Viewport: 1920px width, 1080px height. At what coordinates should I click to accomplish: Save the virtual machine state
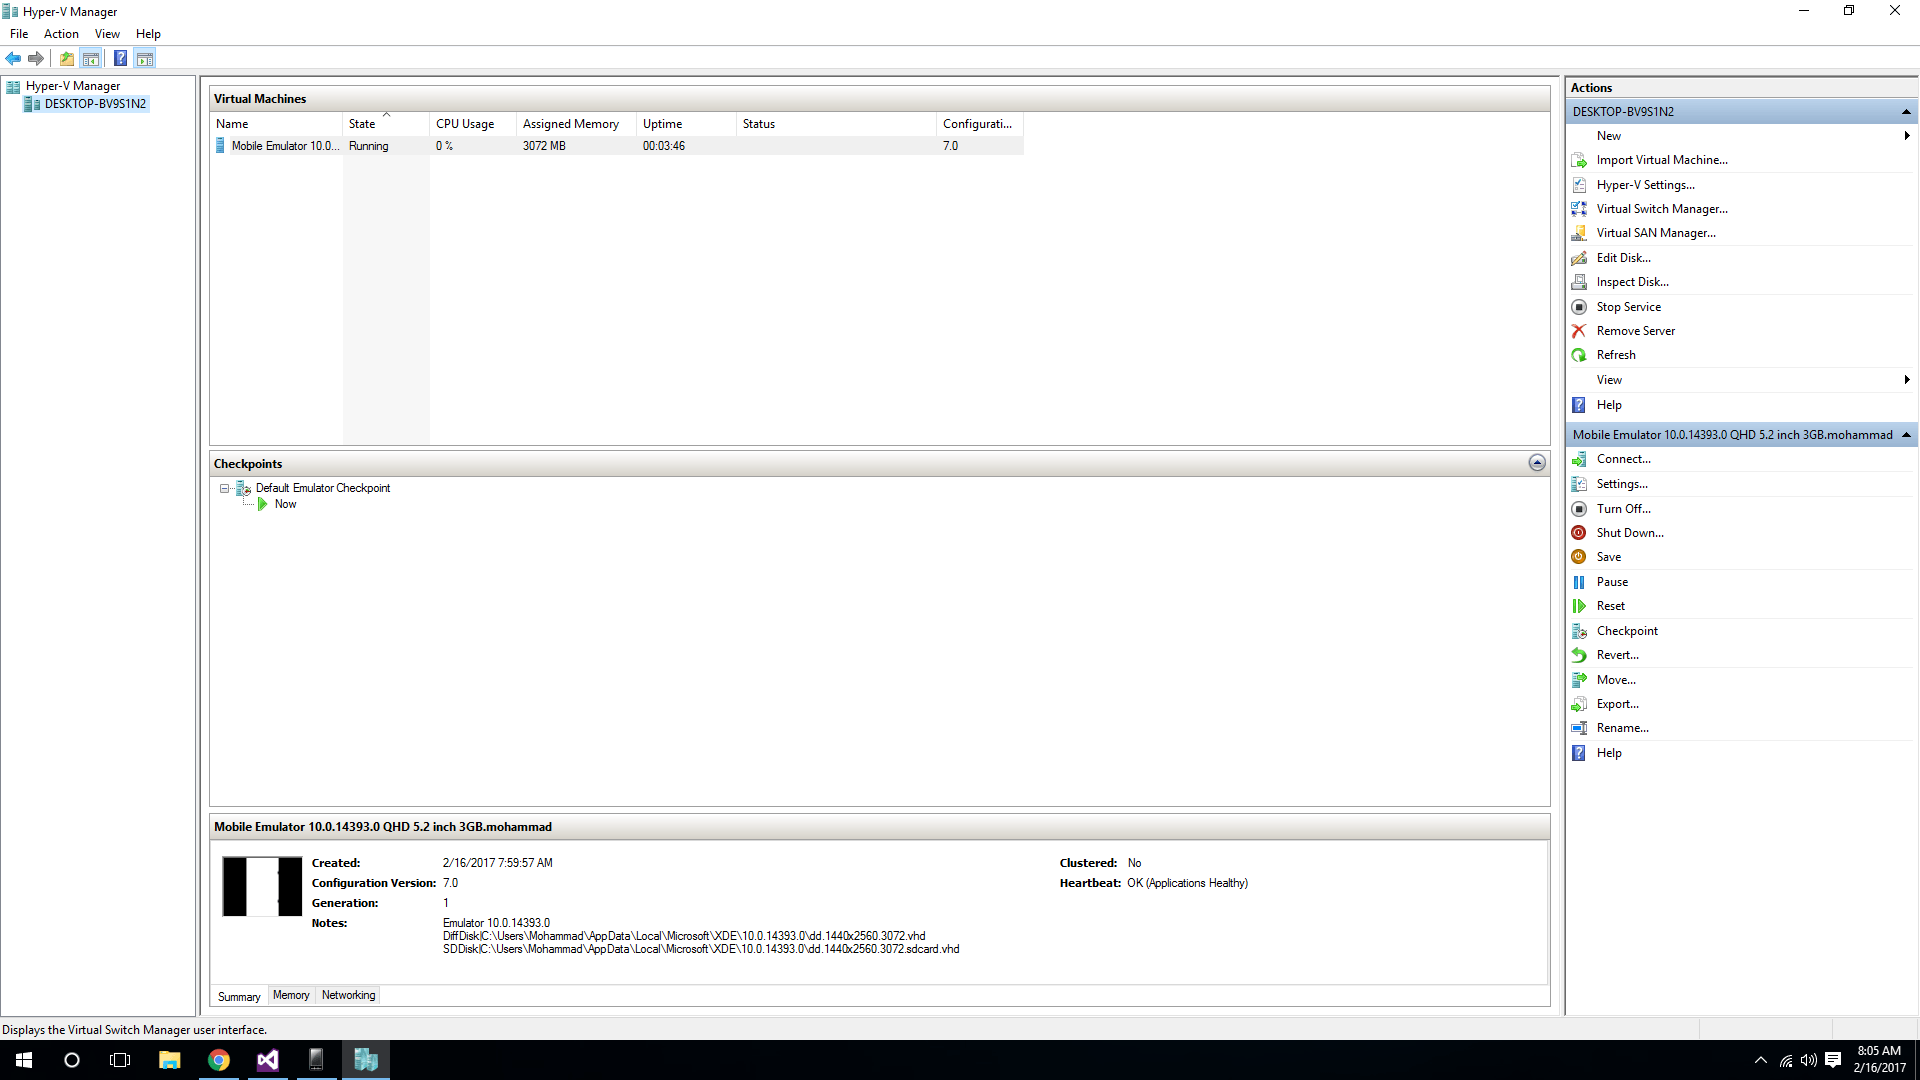(1608, 557)
